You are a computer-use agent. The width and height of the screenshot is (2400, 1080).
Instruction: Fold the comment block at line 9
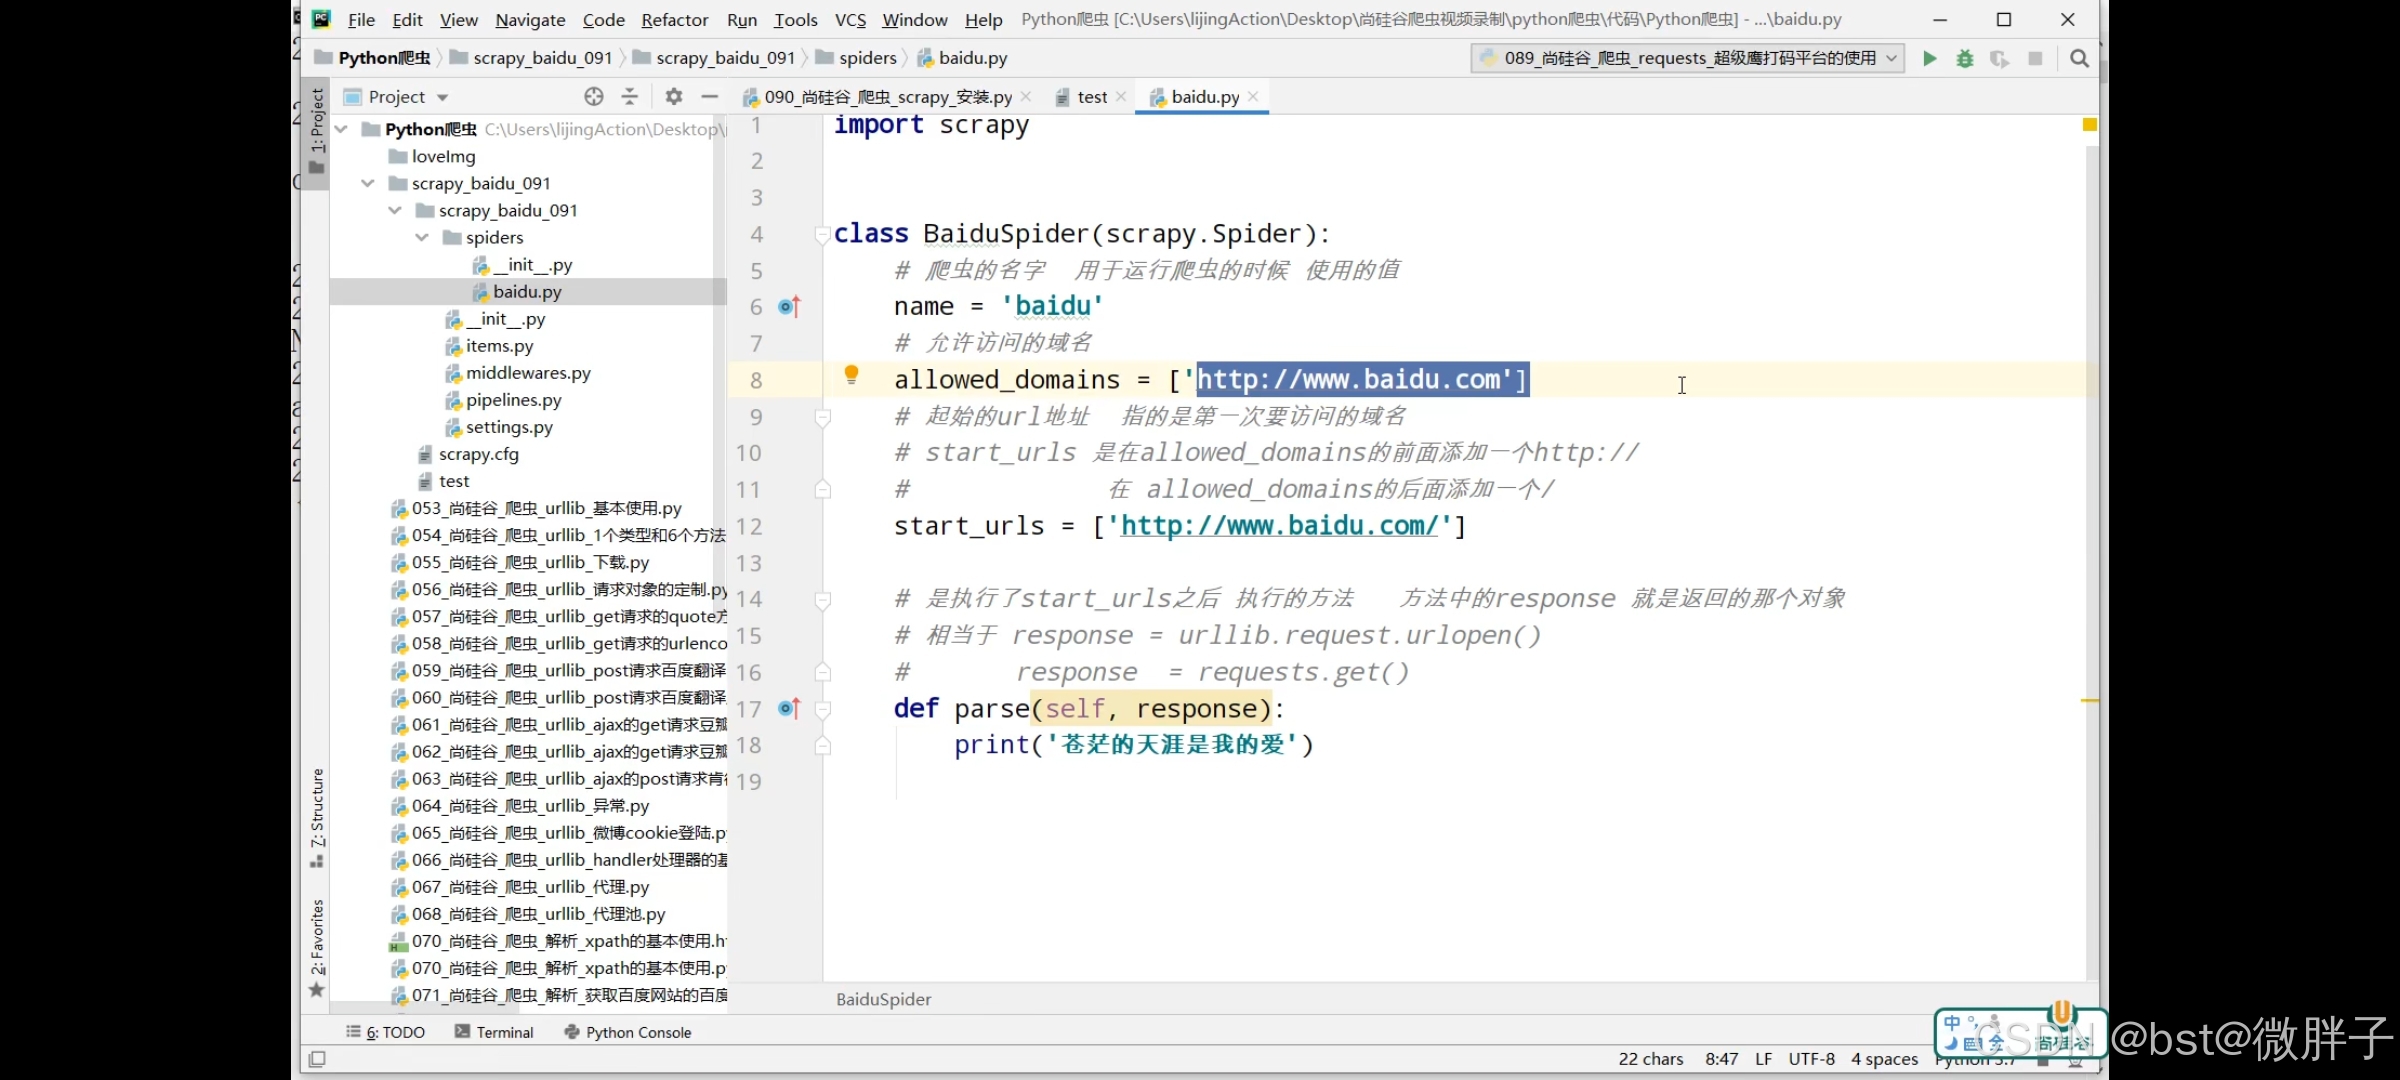coord(822,417)
